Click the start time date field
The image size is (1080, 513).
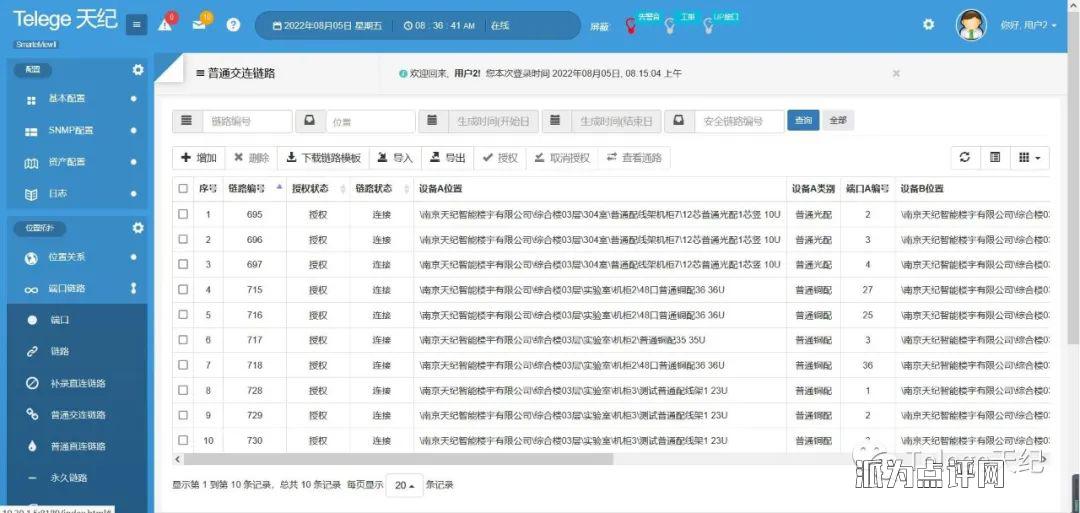click(493, 121)
